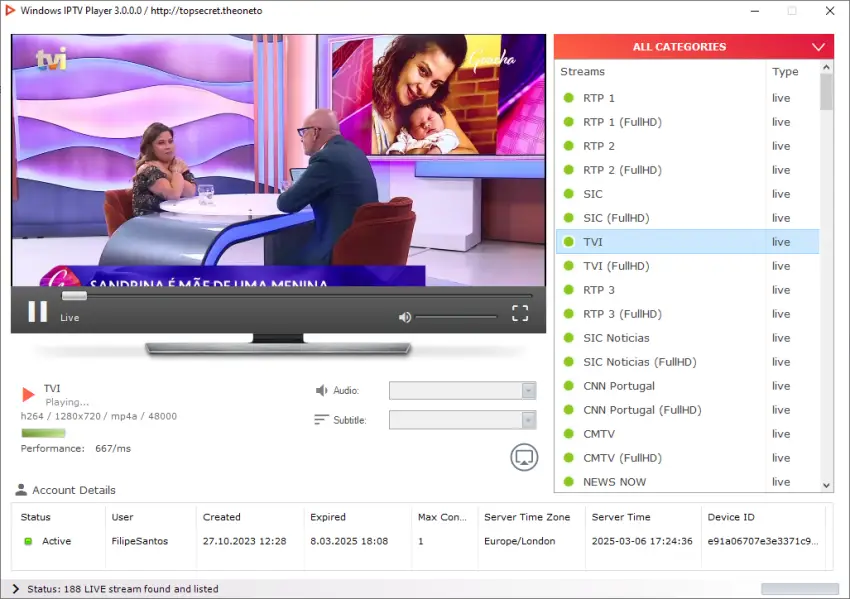
Task: Select RTP 2 stream
Action: tap(687, 146)
